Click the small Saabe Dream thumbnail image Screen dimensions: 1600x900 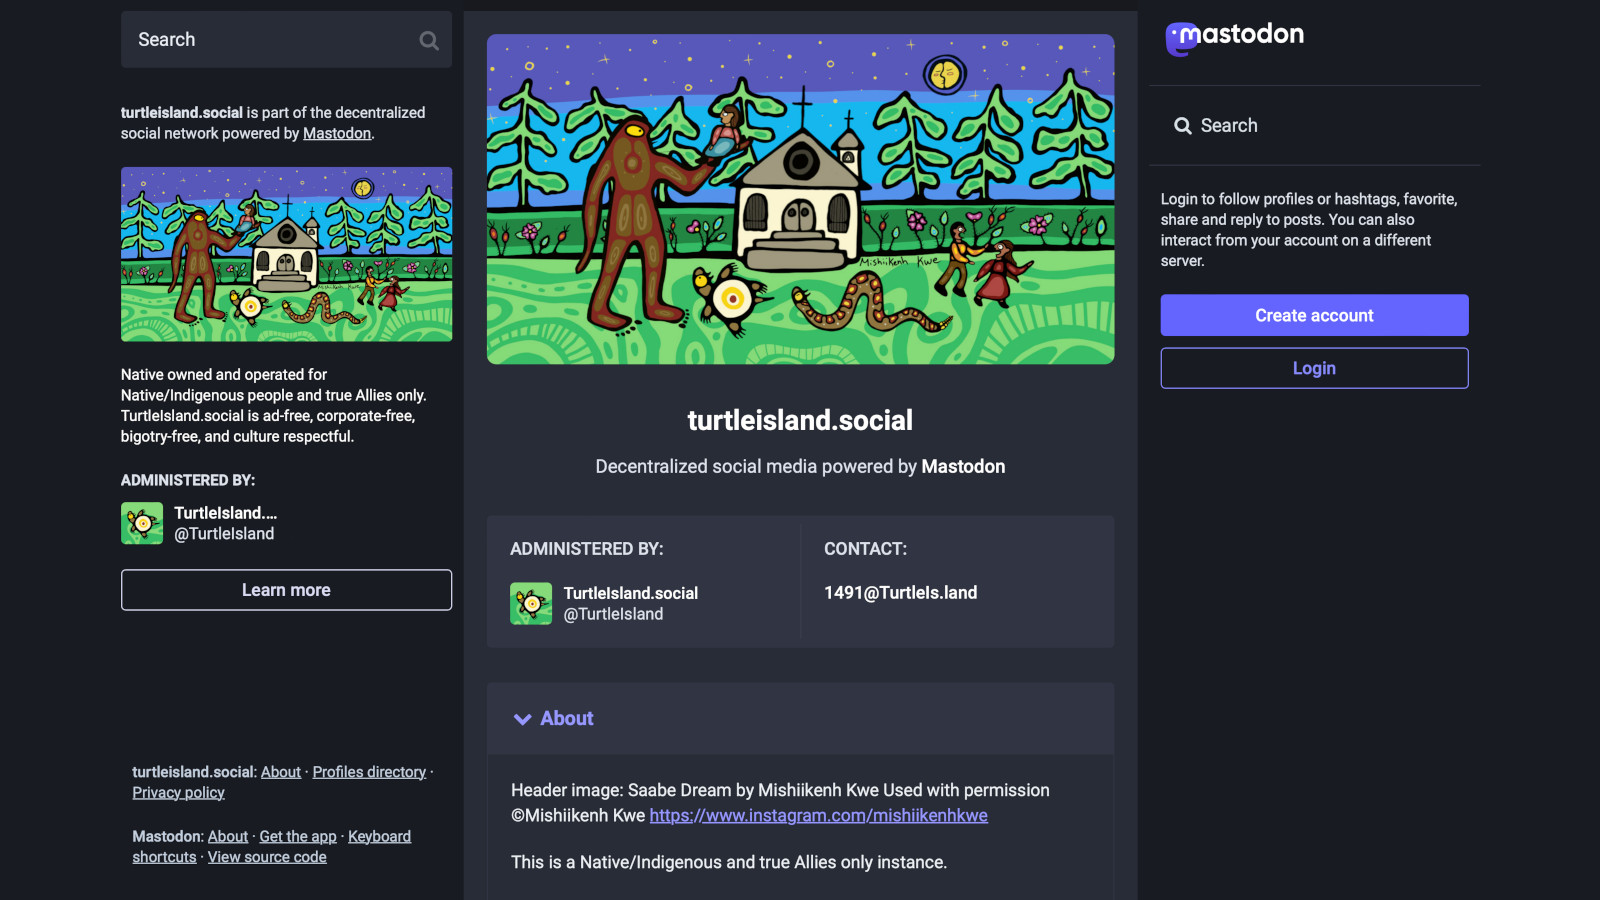click(286, 254)
